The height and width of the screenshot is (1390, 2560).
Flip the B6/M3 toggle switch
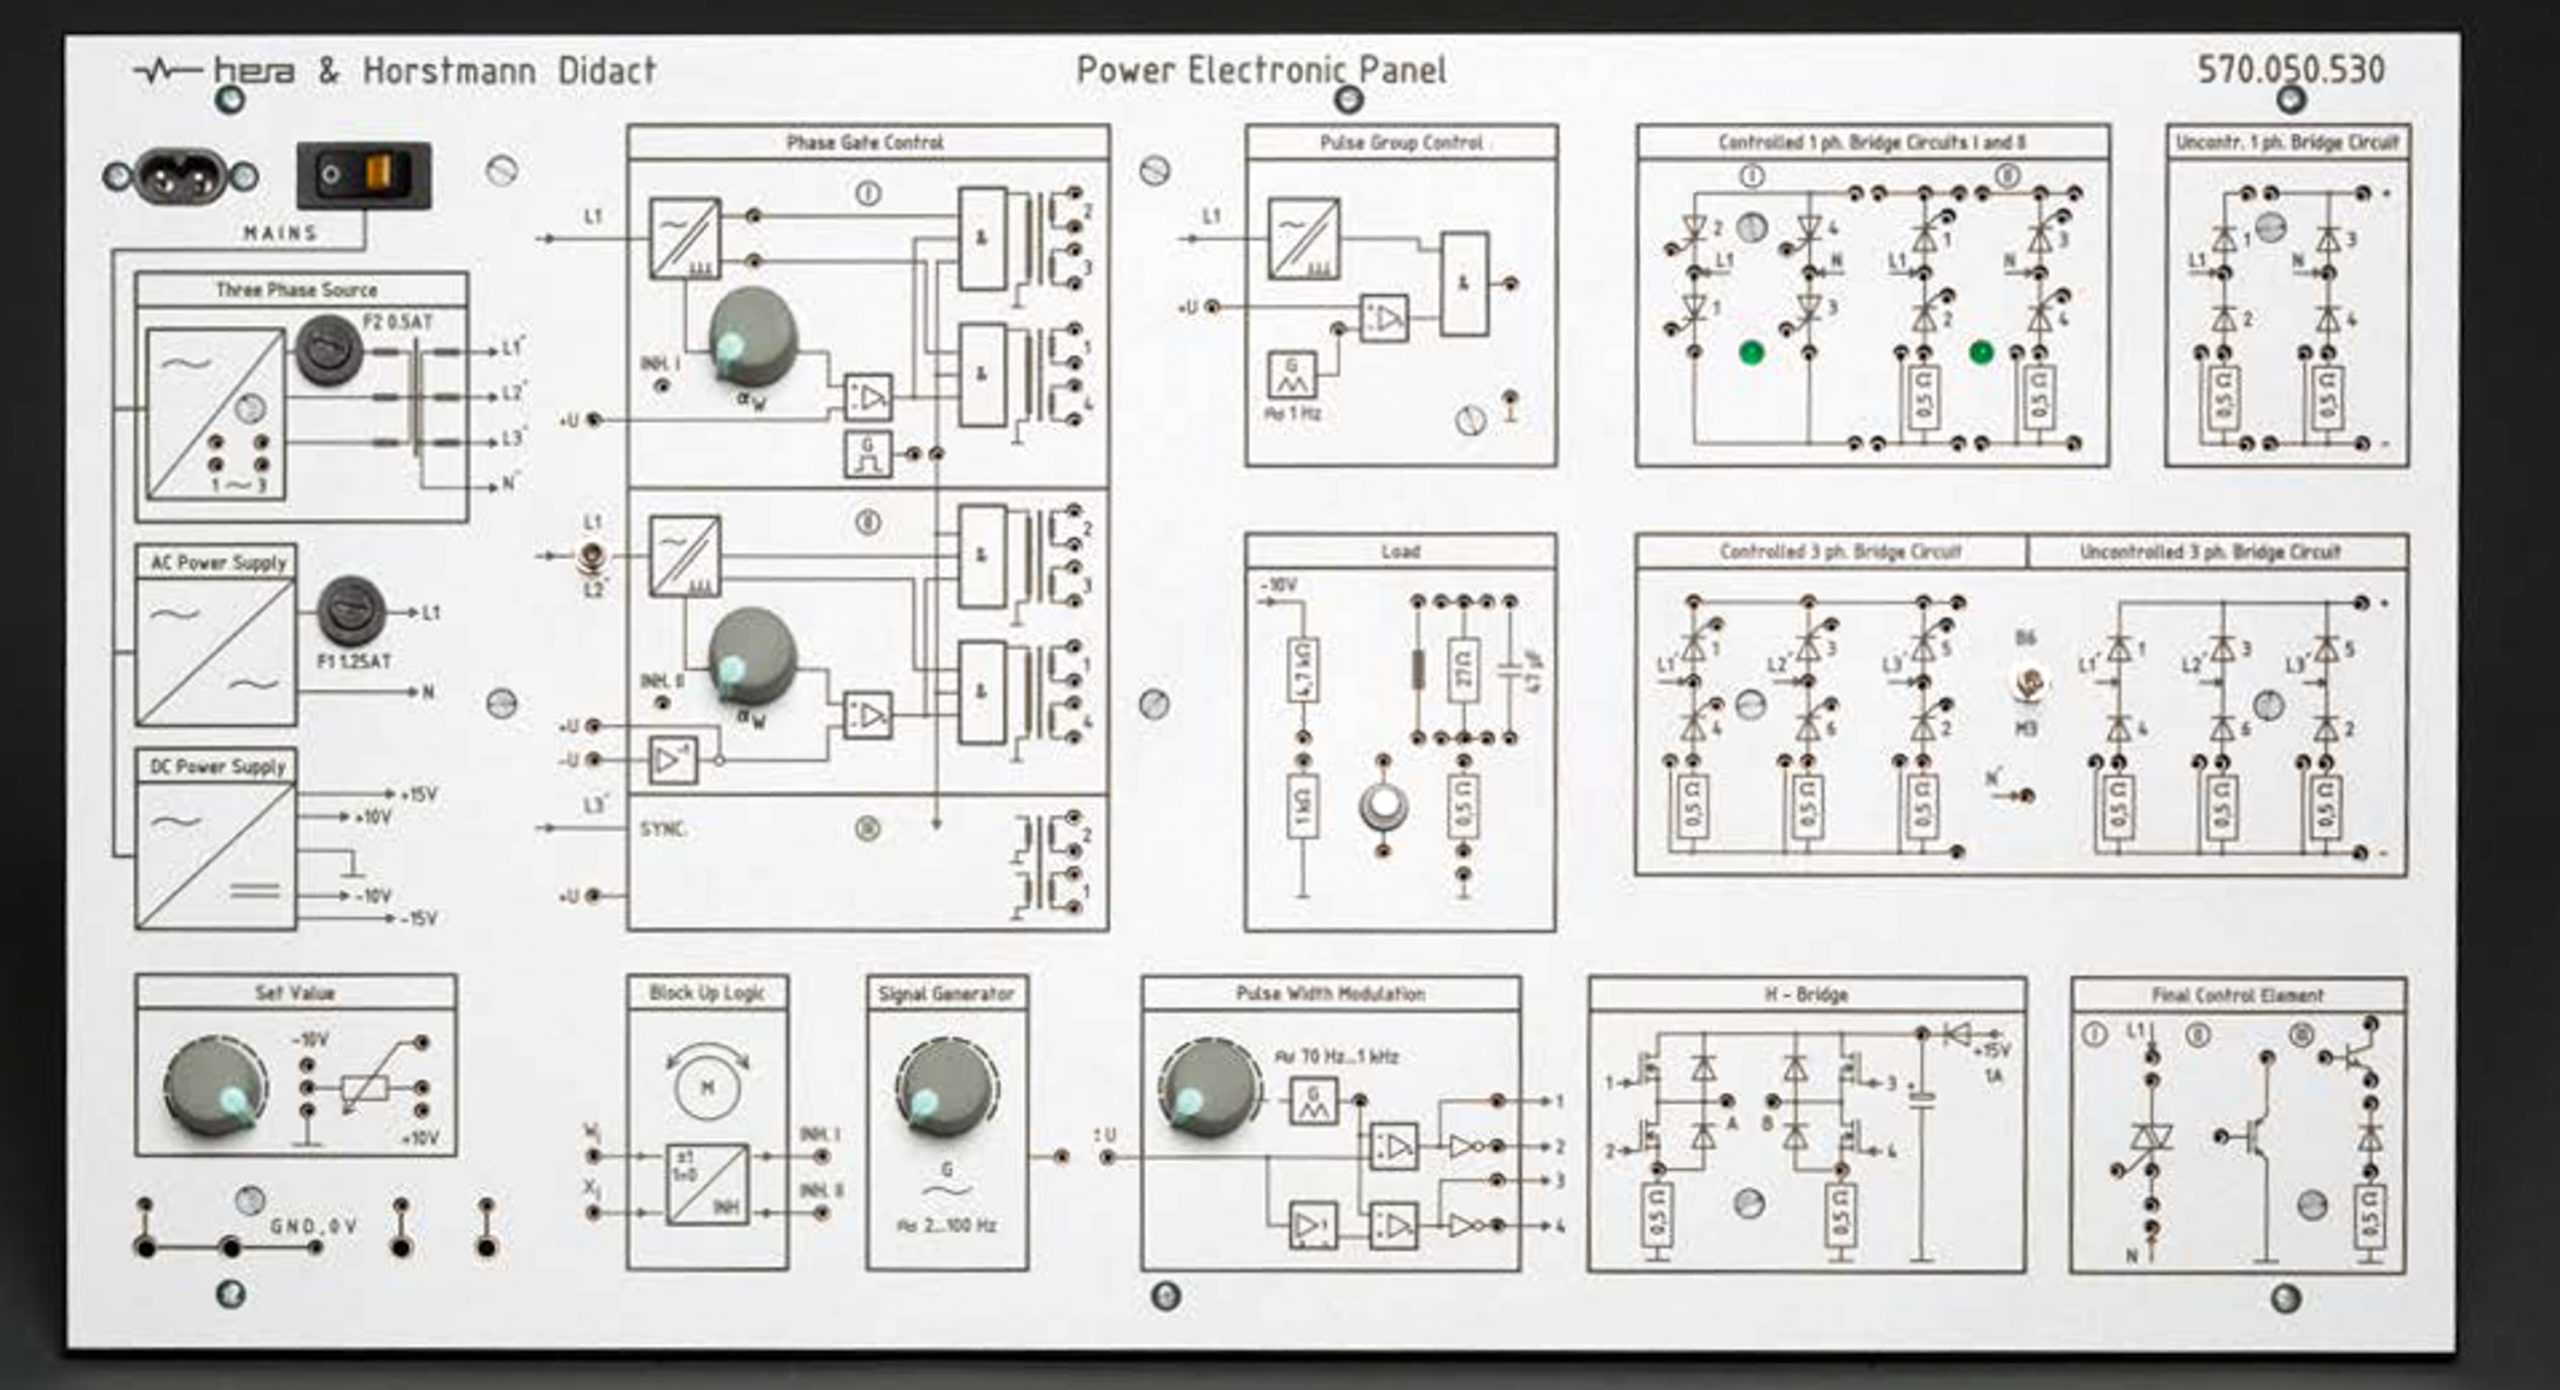pos(2030,685)
